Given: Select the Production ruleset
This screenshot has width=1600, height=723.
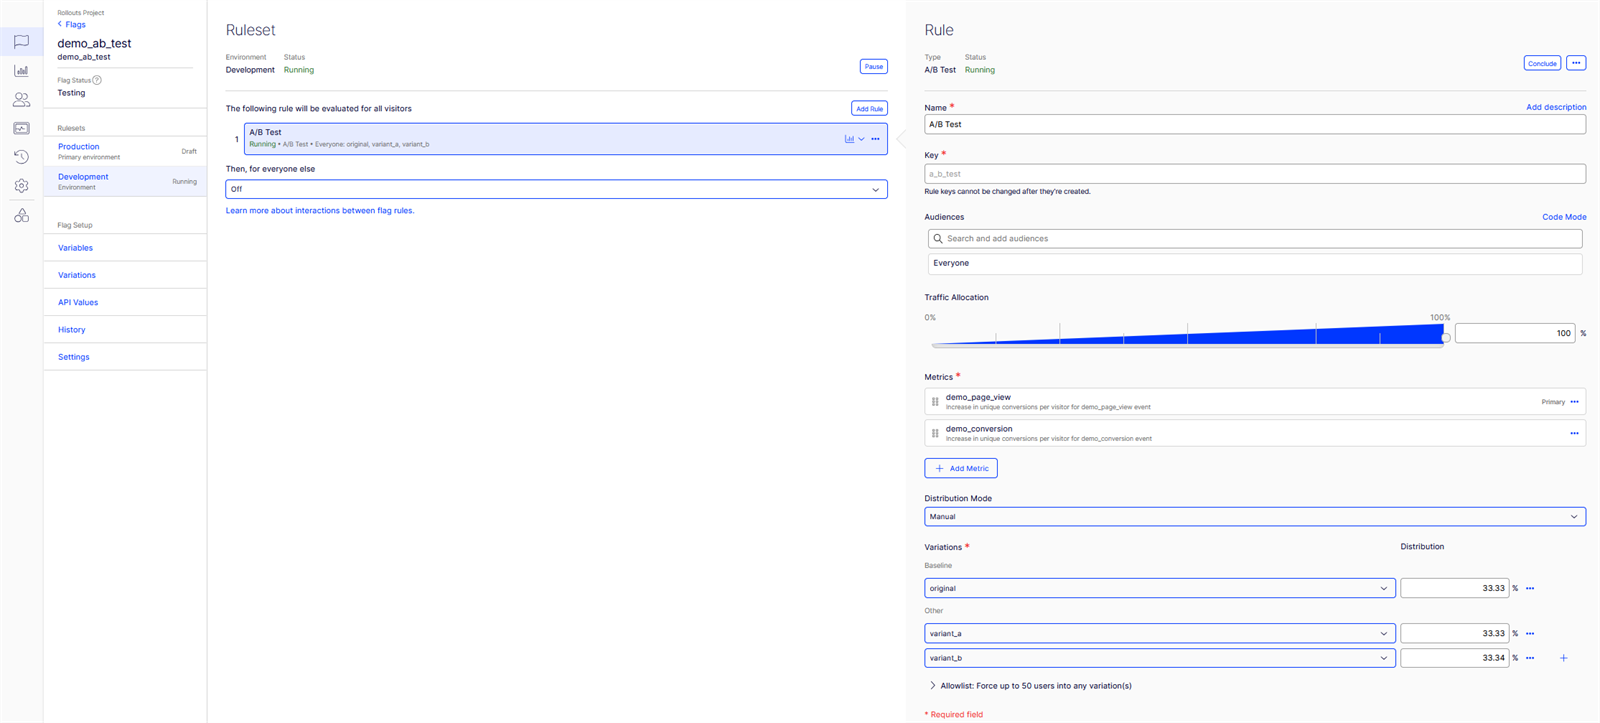Looking at the screenshot, I should [x=125, y=151].
